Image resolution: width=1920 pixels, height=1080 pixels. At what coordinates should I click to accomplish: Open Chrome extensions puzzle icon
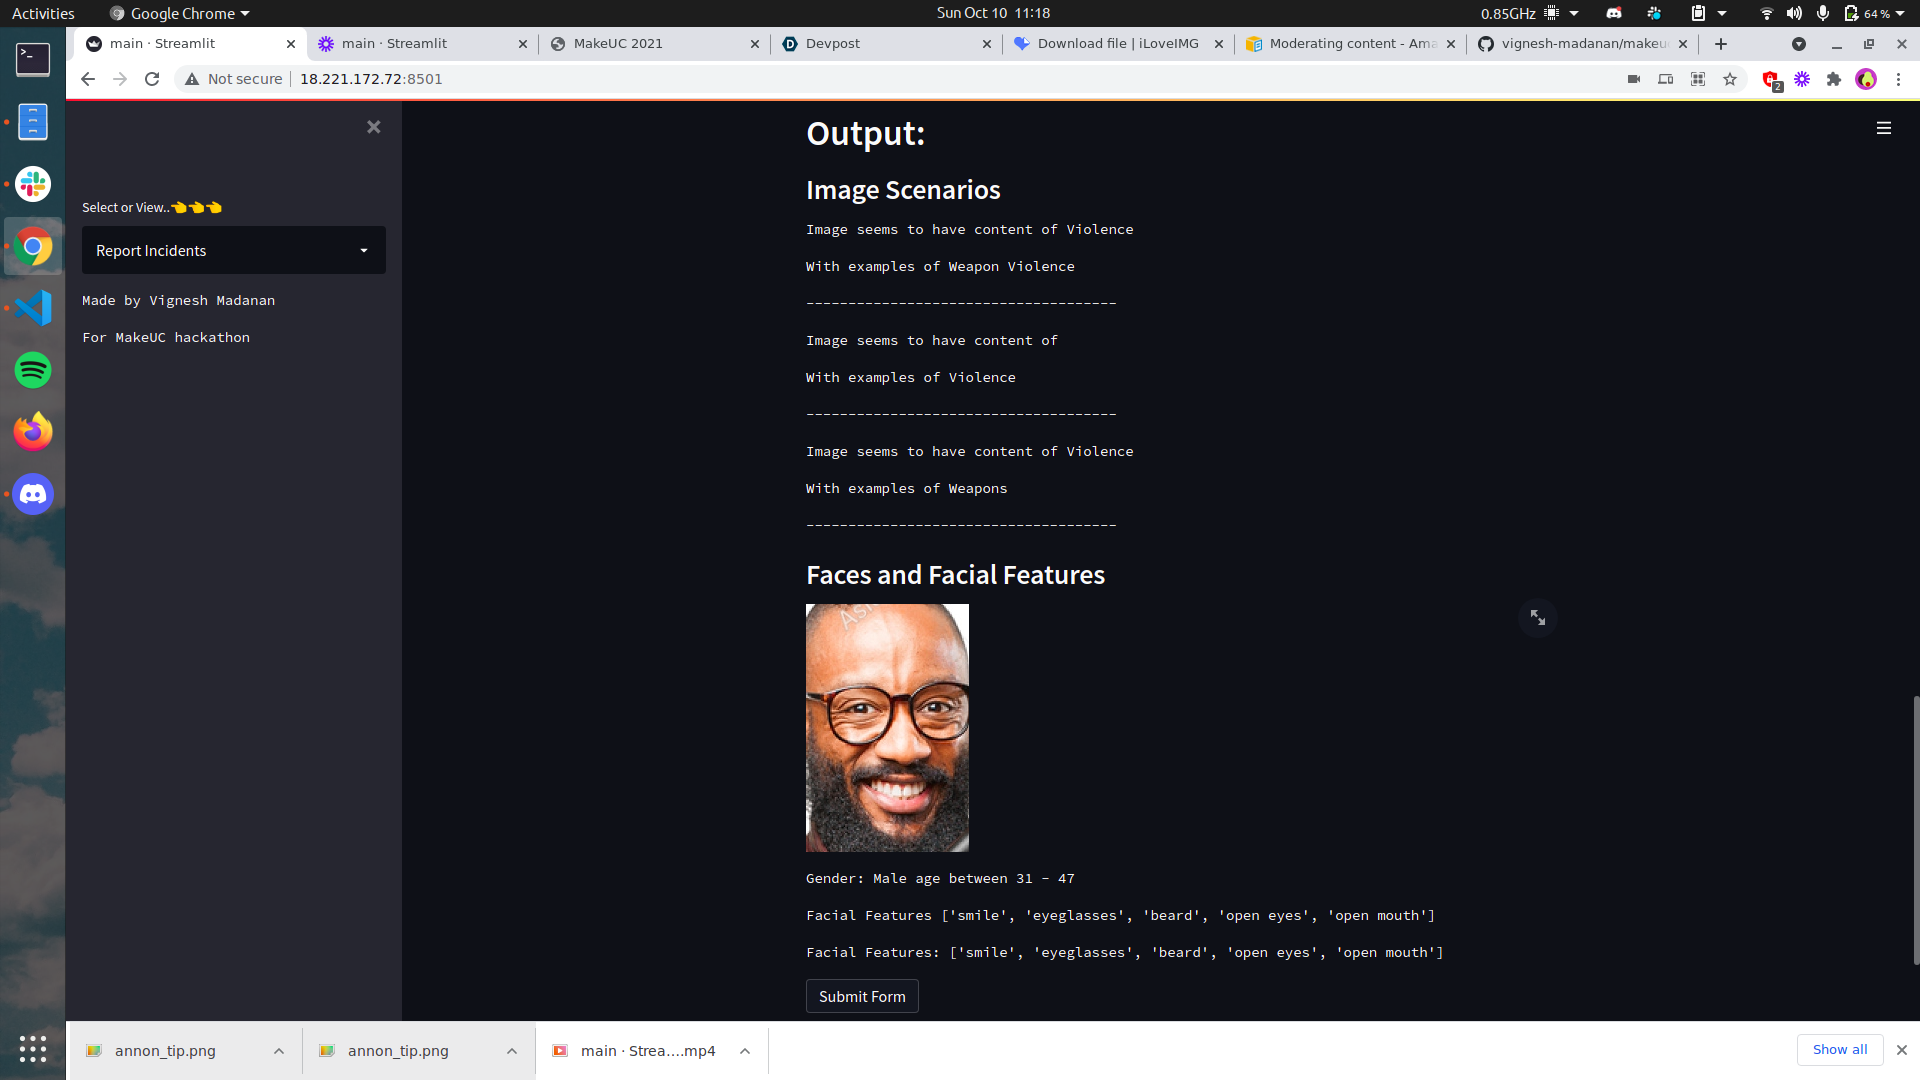pos(1833,79)
